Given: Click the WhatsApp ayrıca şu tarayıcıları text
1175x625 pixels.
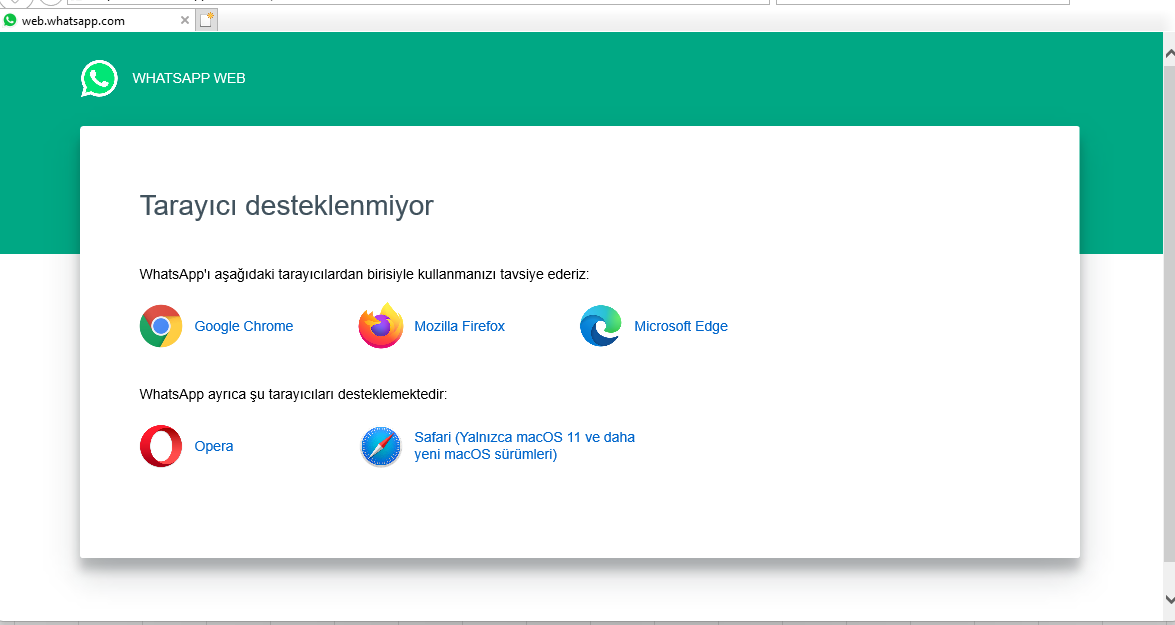Looking at the screenshot, I should pyautogui.click(x=293, y=394).
